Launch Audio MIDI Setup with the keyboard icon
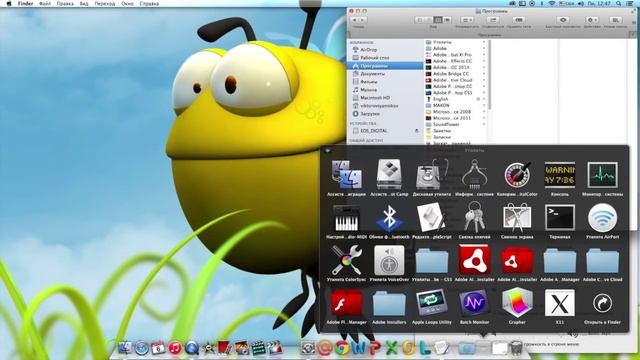This screenshot has height=360, width=640. (347, 218)
